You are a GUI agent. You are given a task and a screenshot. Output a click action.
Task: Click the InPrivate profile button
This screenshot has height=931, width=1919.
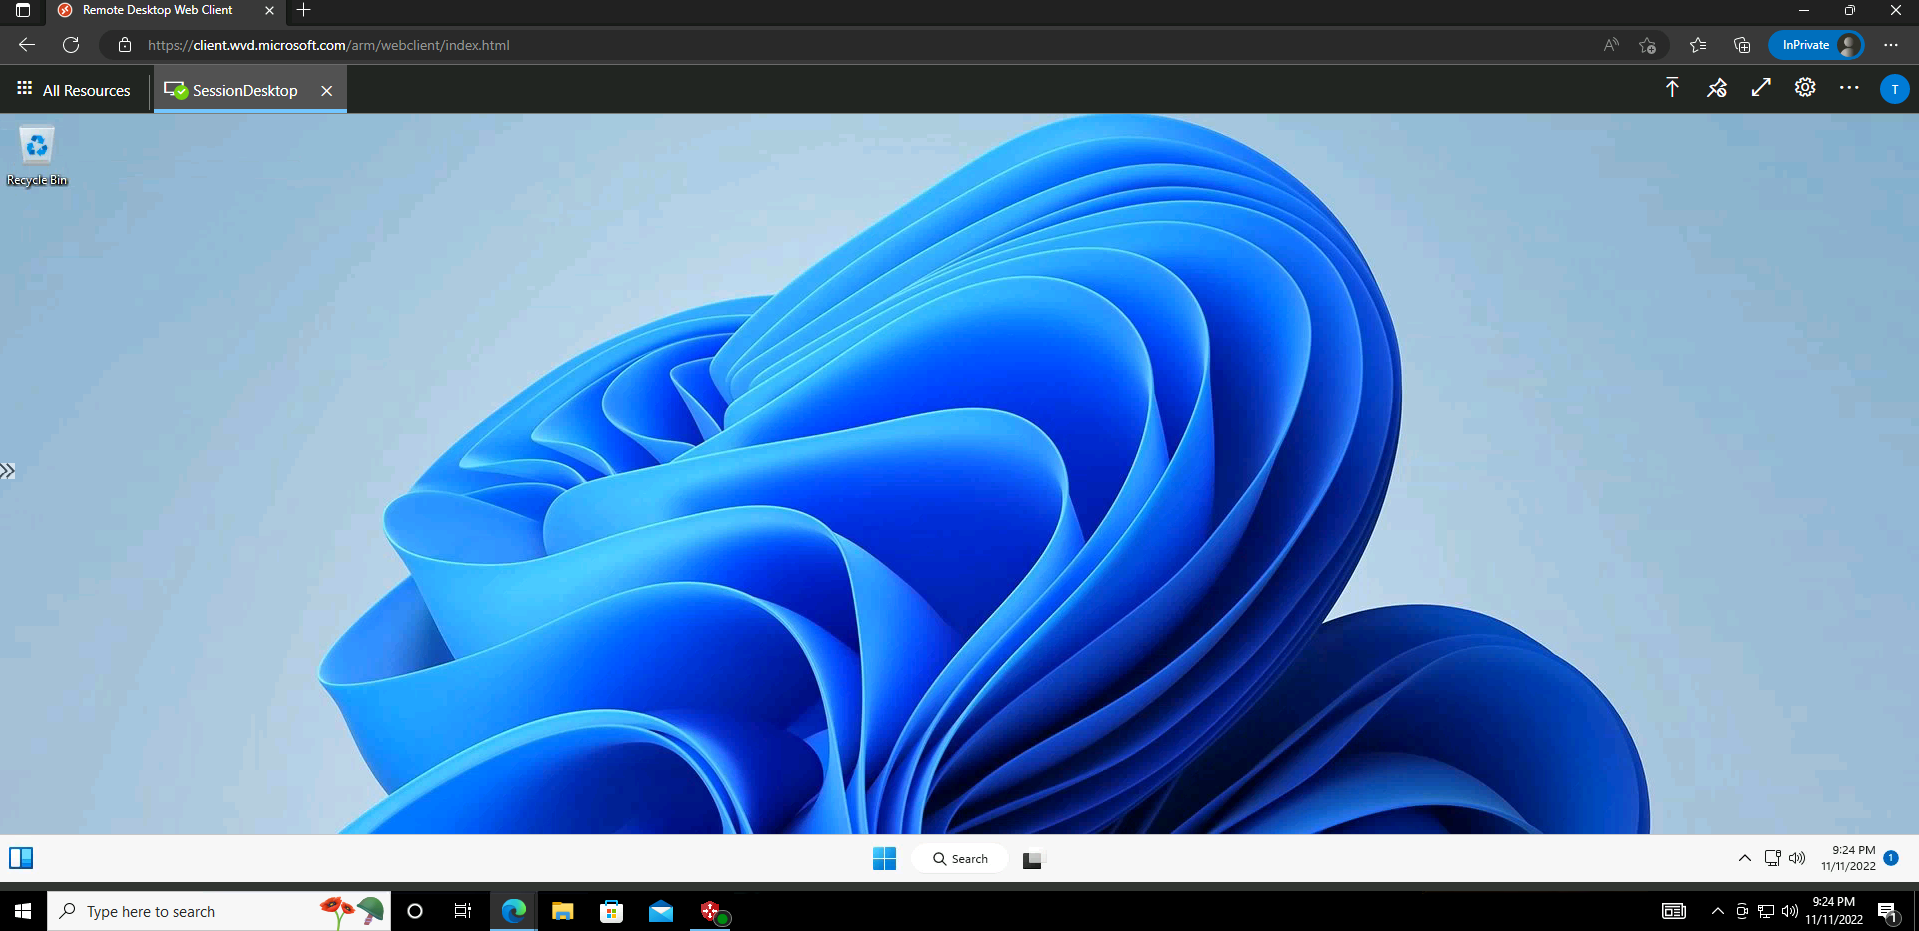pyautogui.click(x=1817, y=45)
